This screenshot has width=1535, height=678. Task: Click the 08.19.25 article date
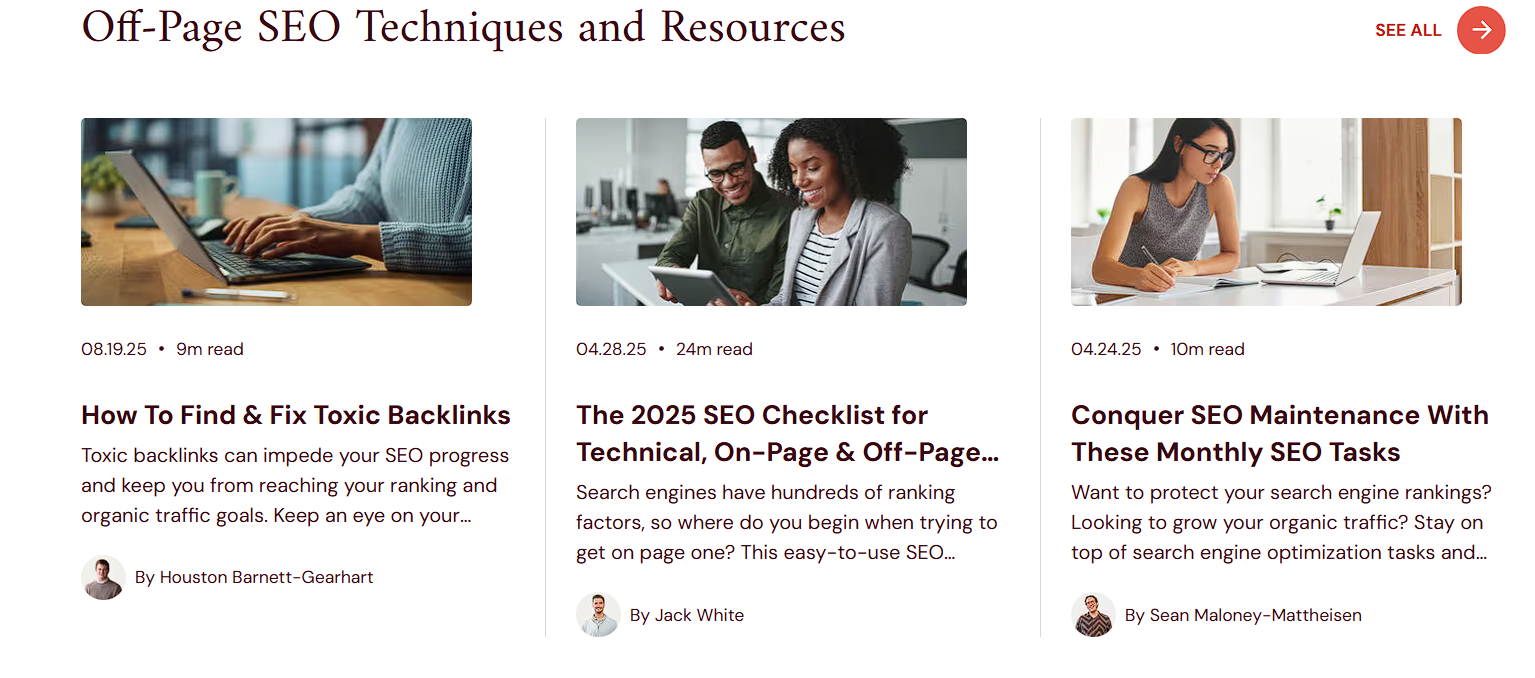[114, 349]
